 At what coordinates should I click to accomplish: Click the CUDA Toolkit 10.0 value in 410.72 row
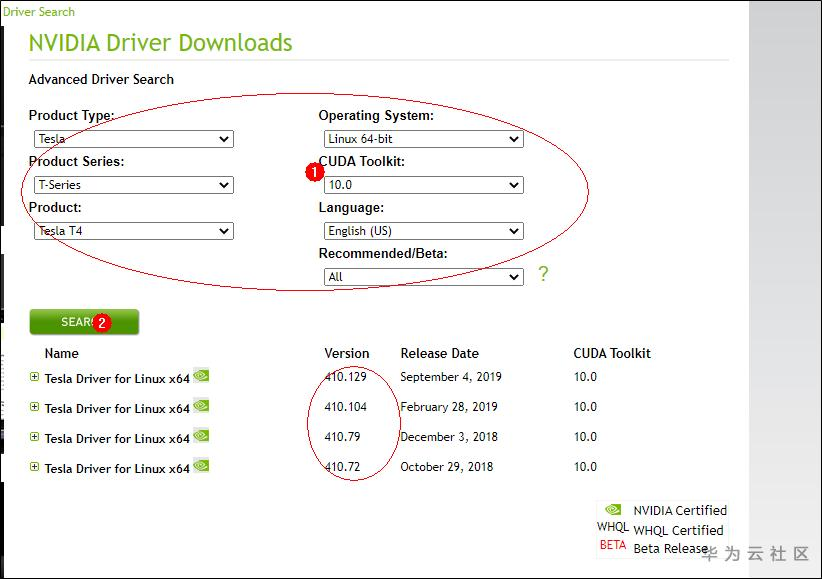[x=585, y=466]
